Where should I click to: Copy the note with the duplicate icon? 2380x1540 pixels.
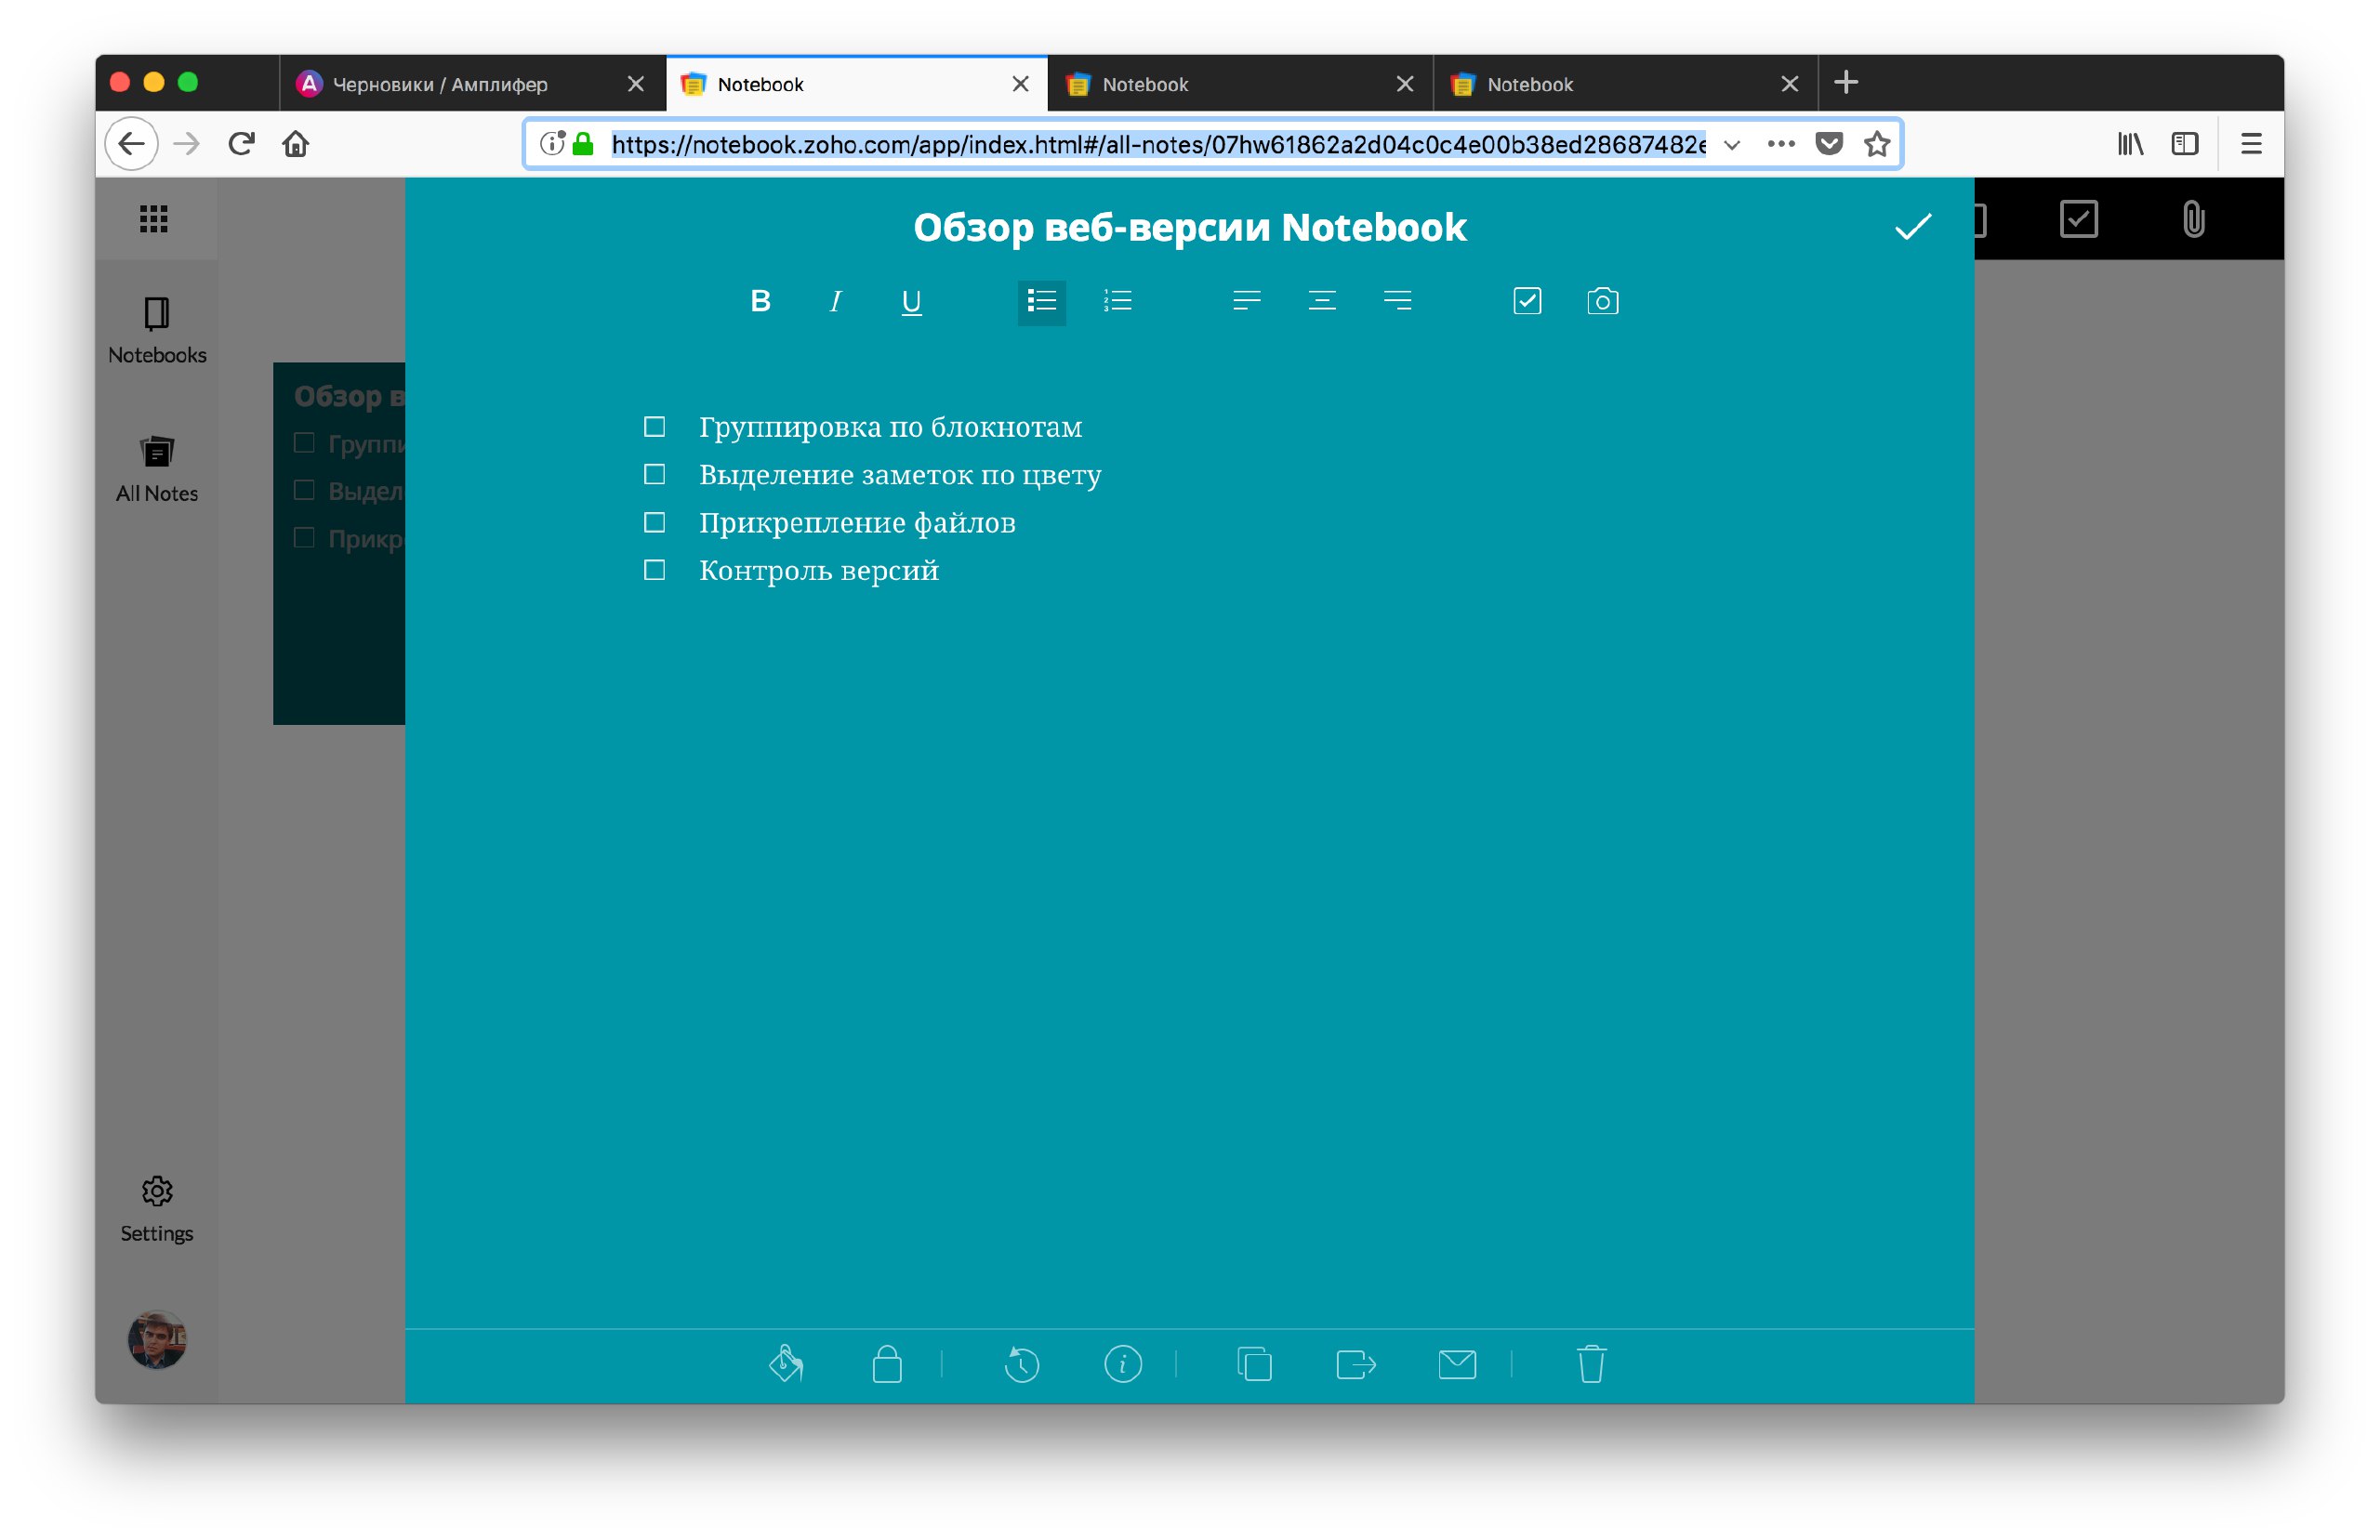coord(1254,1364)
